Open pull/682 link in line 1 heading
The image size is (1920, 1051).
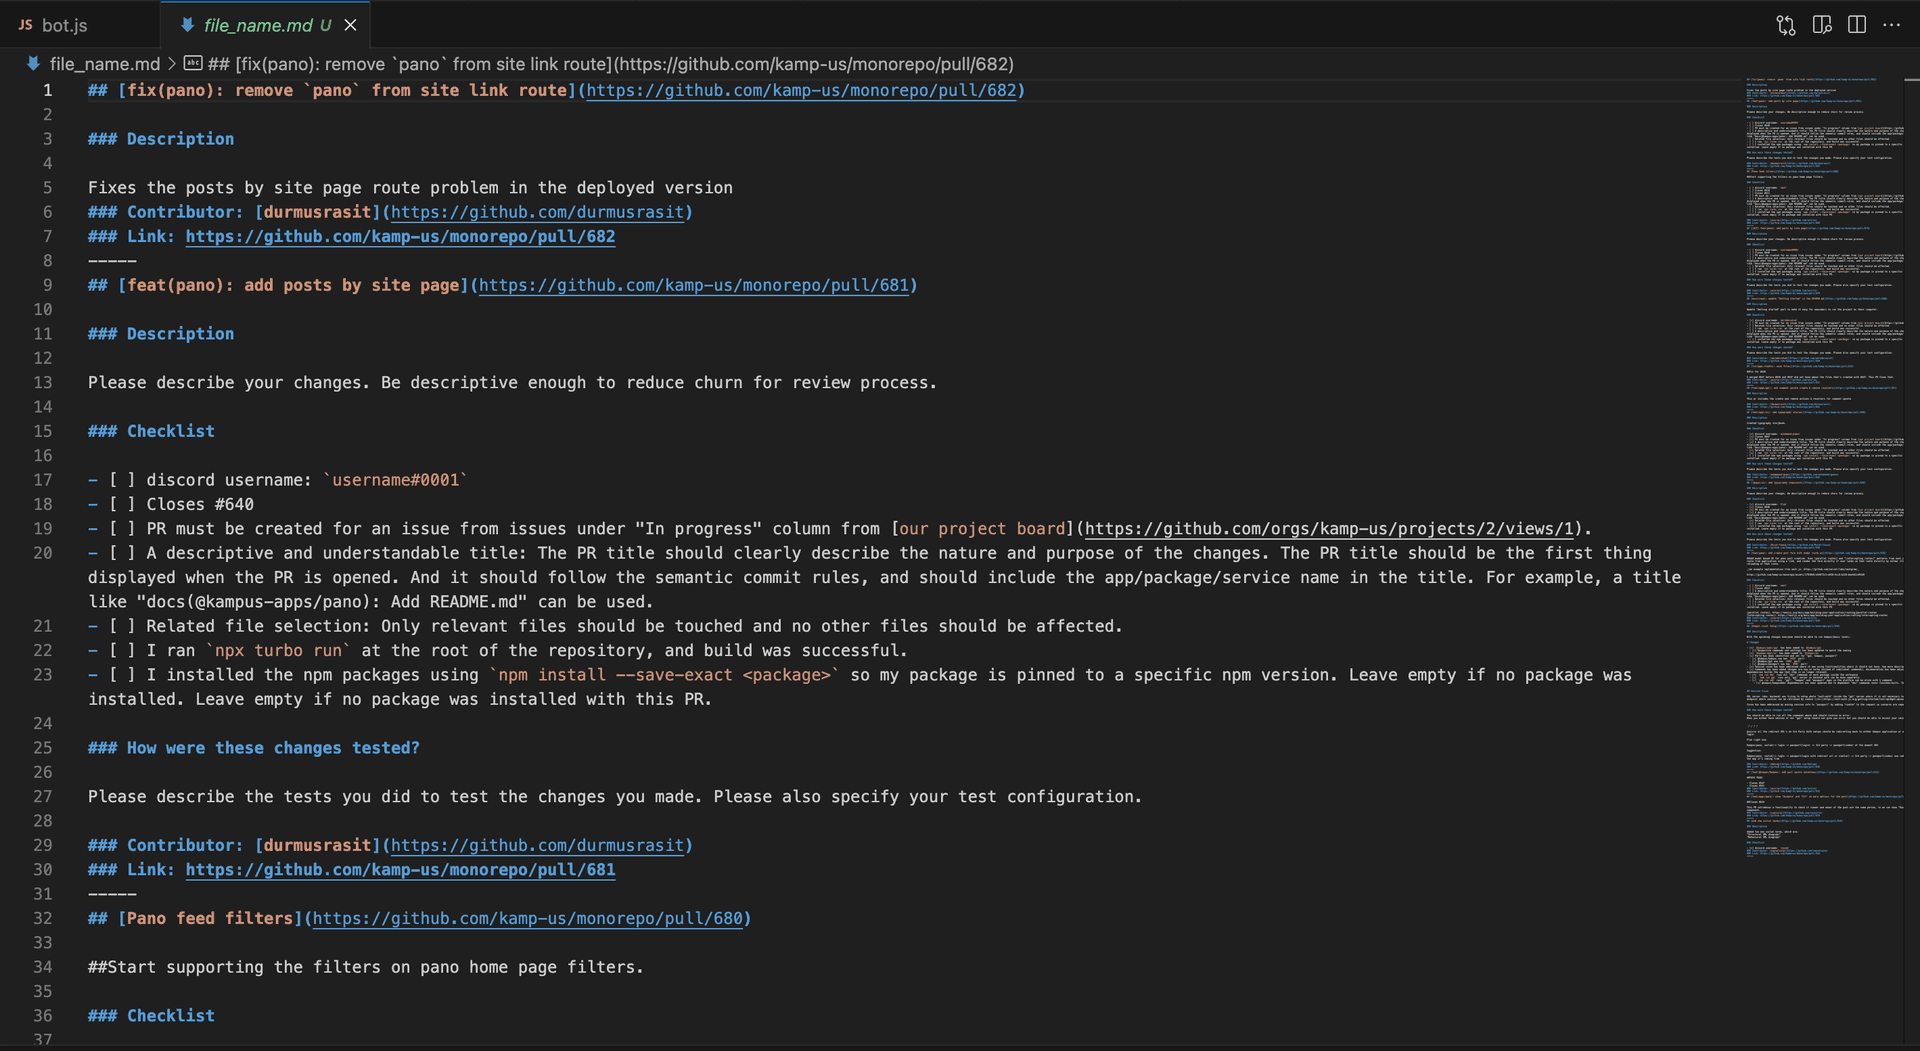coord(801,90)
